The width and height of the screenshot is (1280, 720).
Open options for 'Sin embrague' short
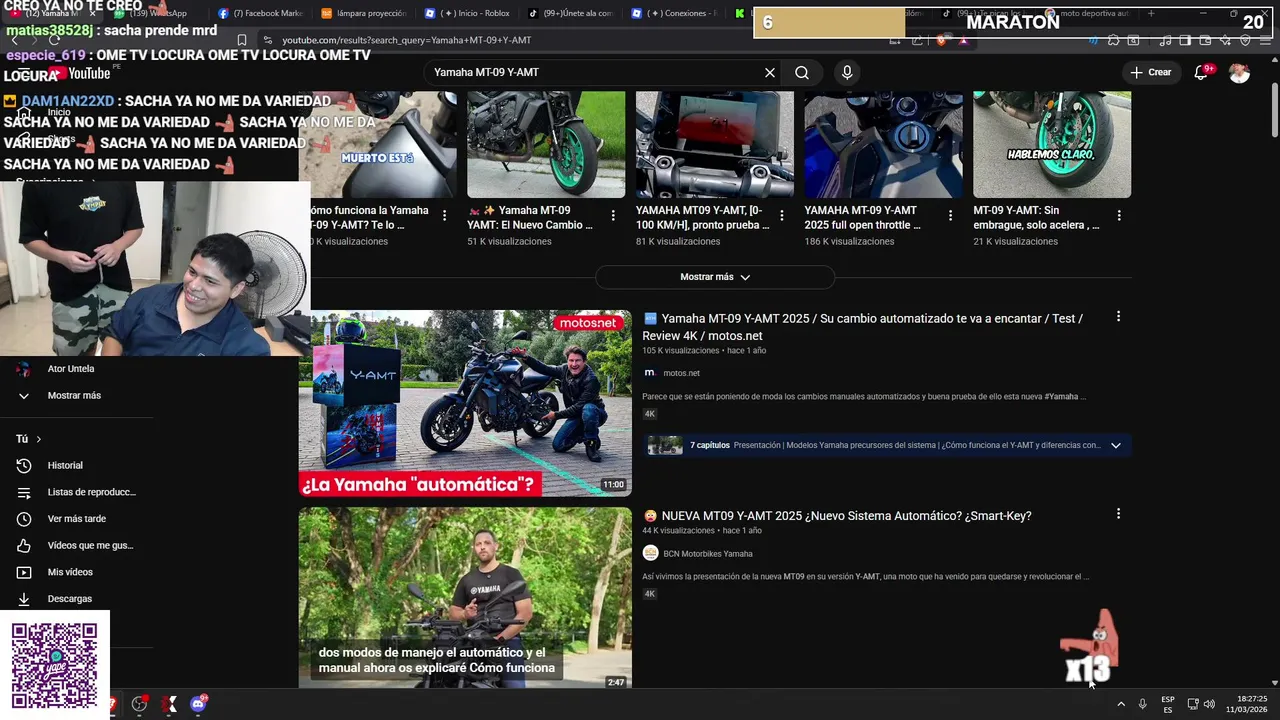tap(1119, 215)
